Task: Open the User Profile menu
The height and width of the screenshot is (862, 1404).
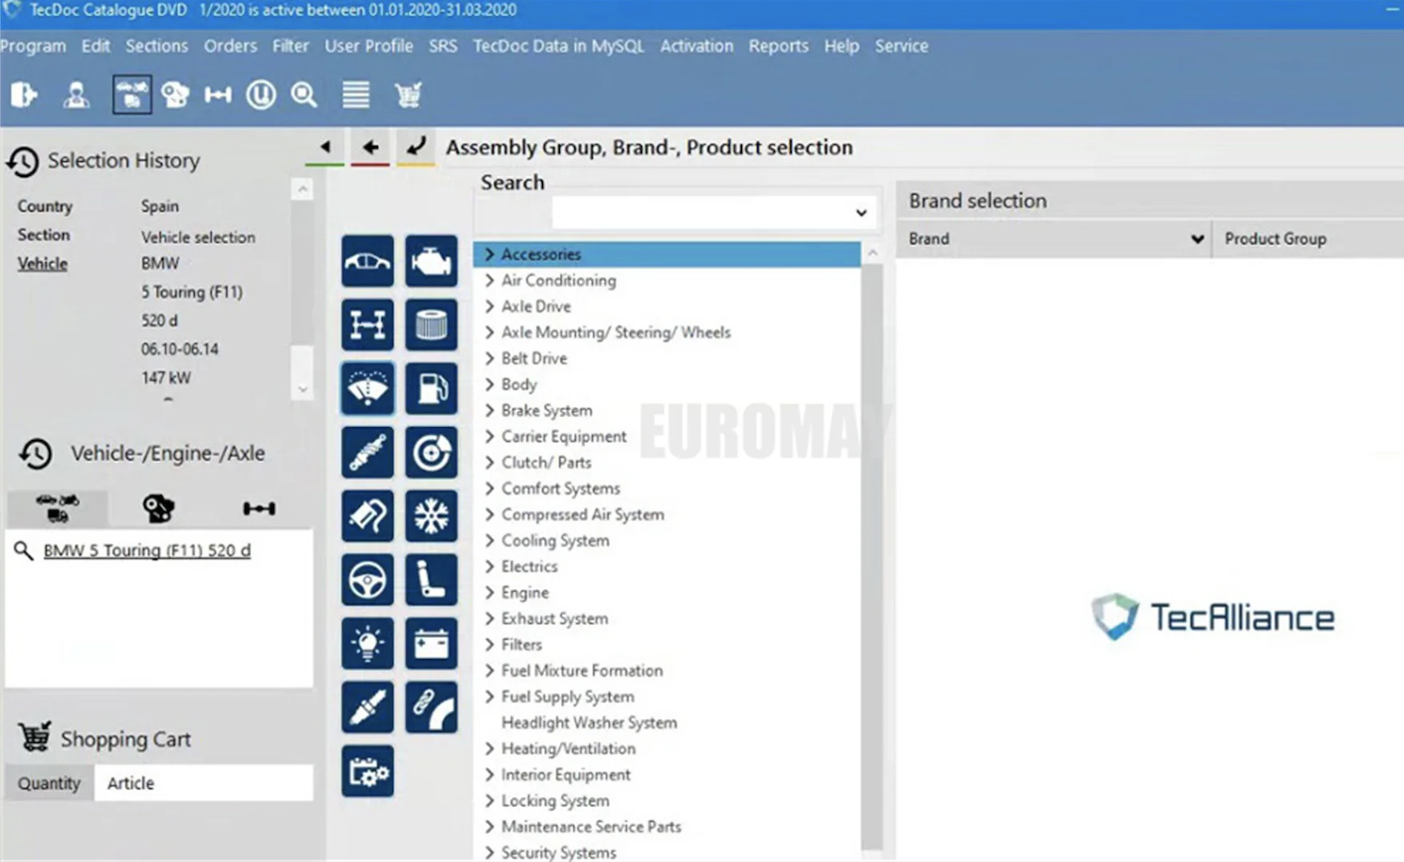Action: (368, 46)
